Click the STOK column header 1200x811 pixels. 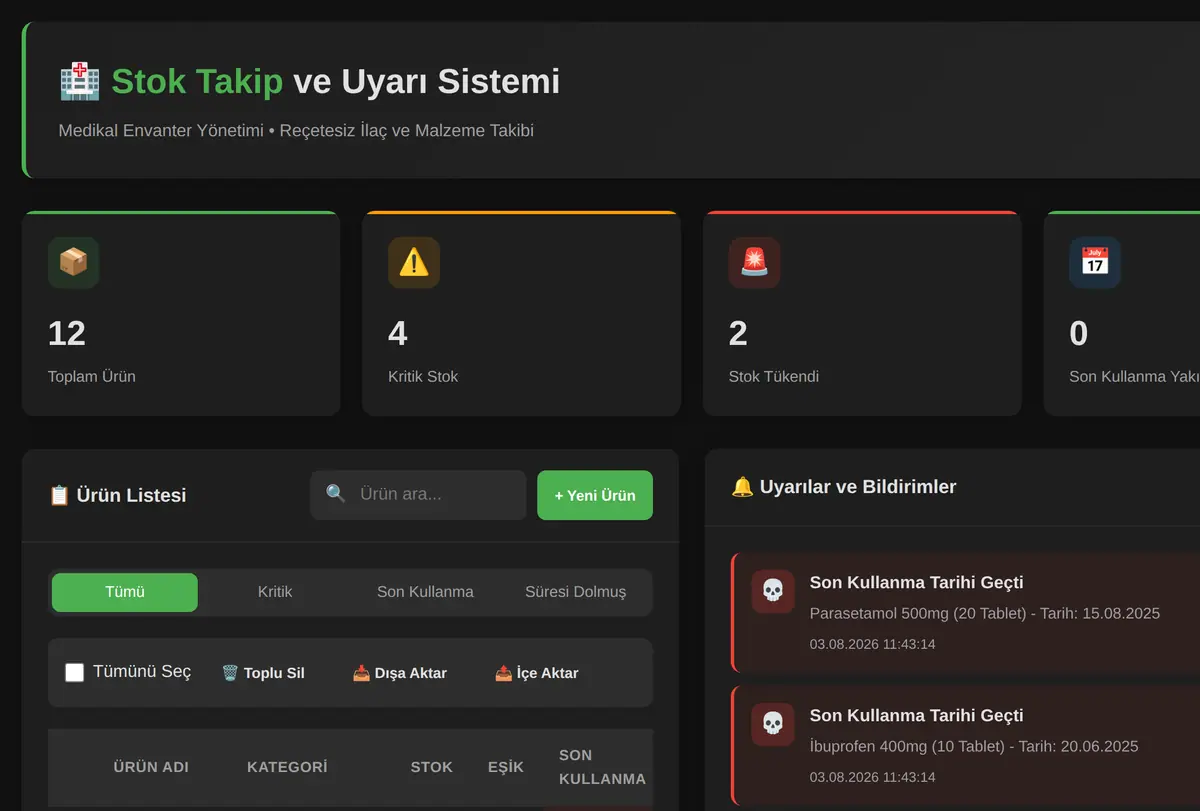(432, 767)
